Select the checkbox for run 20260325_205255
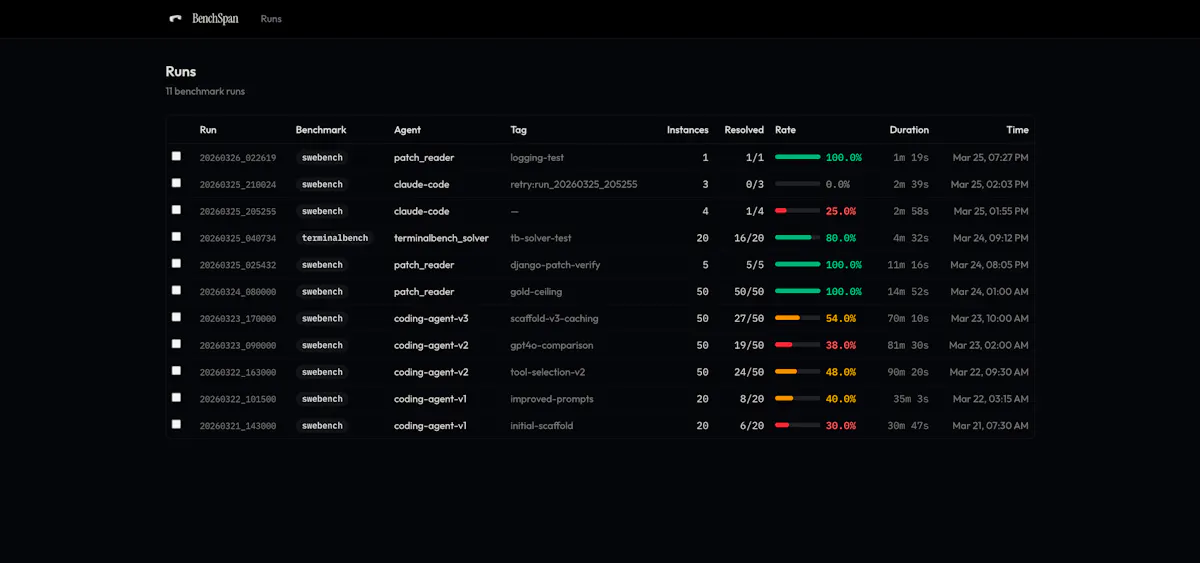Viewport: 1200px width, 563px height. (x=176, y=210)
